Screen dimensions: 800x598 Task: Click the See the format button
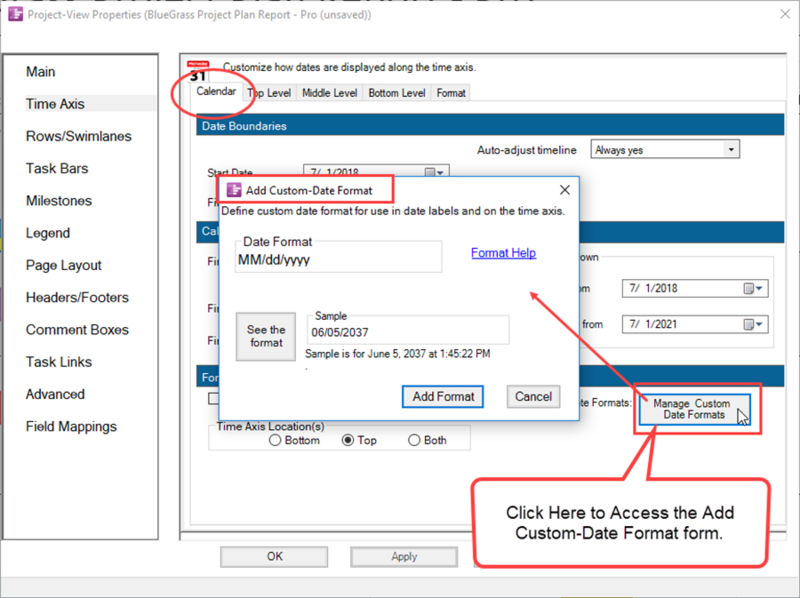click(x=266, y=336)
